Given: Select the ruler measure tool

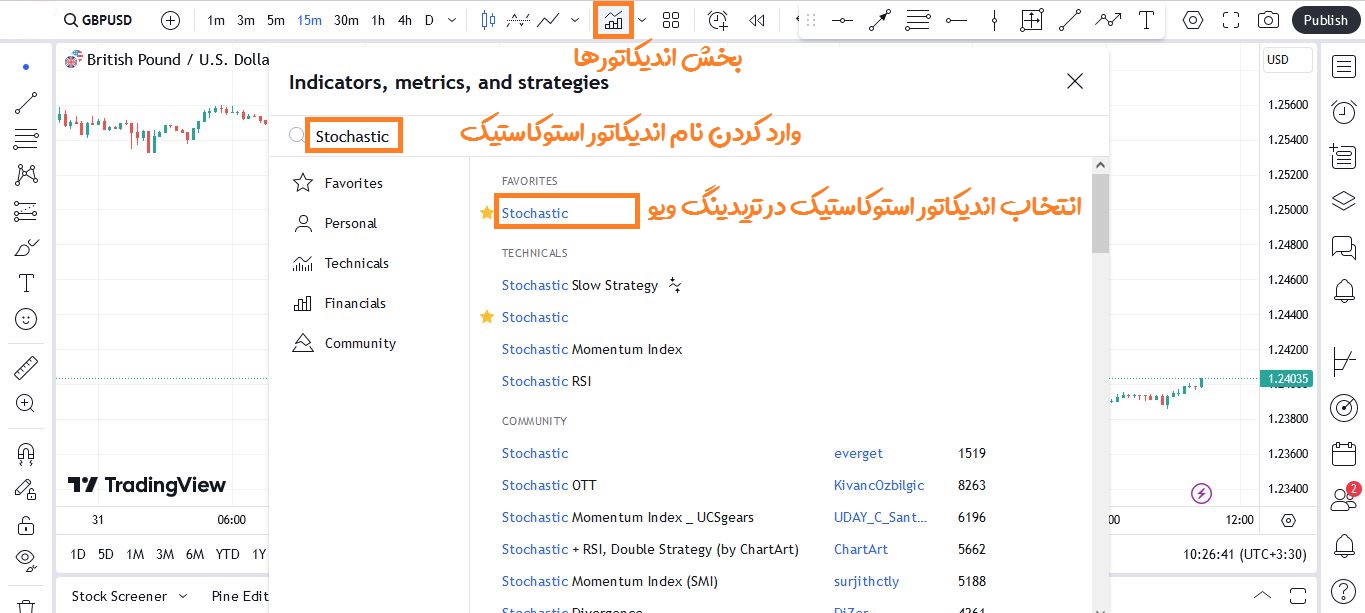Looking at the screenshot, I should click(26, 368).
